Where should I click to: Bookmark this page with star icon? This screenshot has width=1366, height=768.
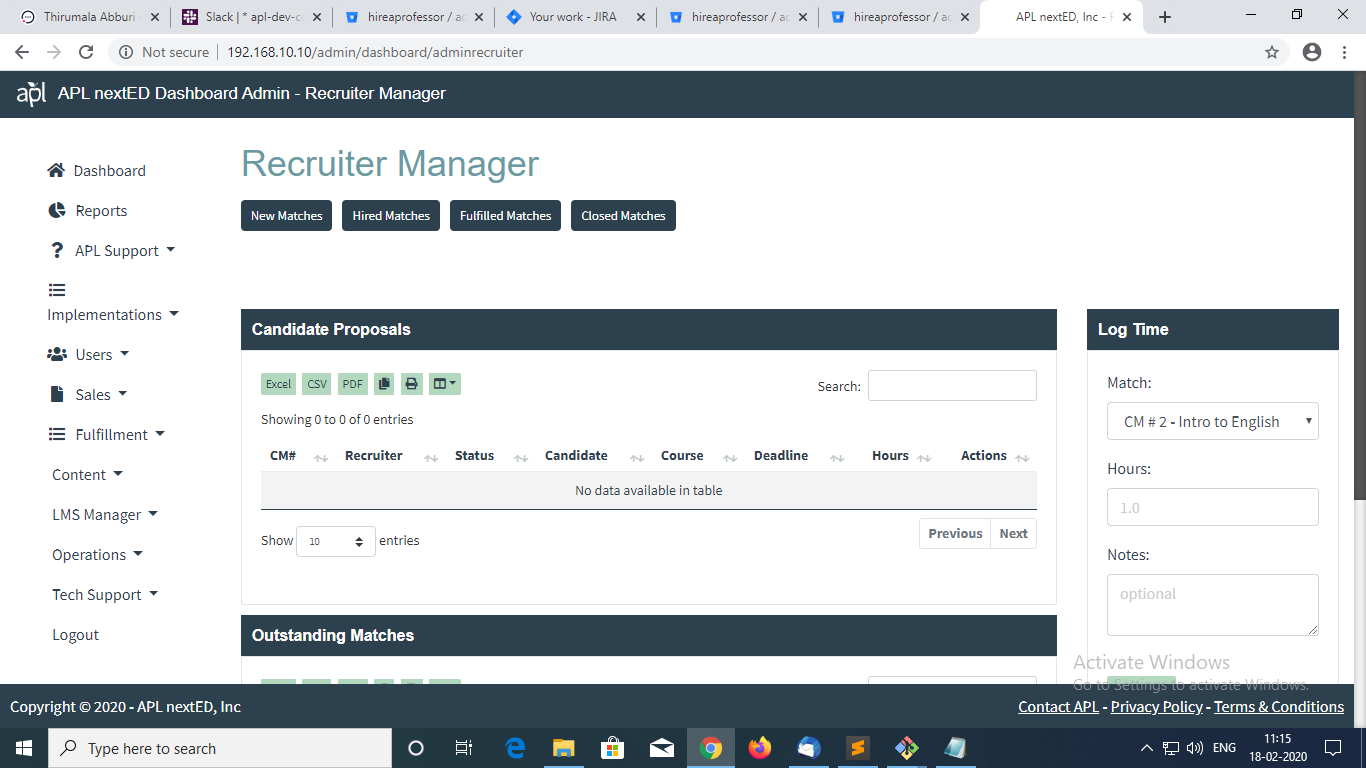click(x=1272, y=52)
